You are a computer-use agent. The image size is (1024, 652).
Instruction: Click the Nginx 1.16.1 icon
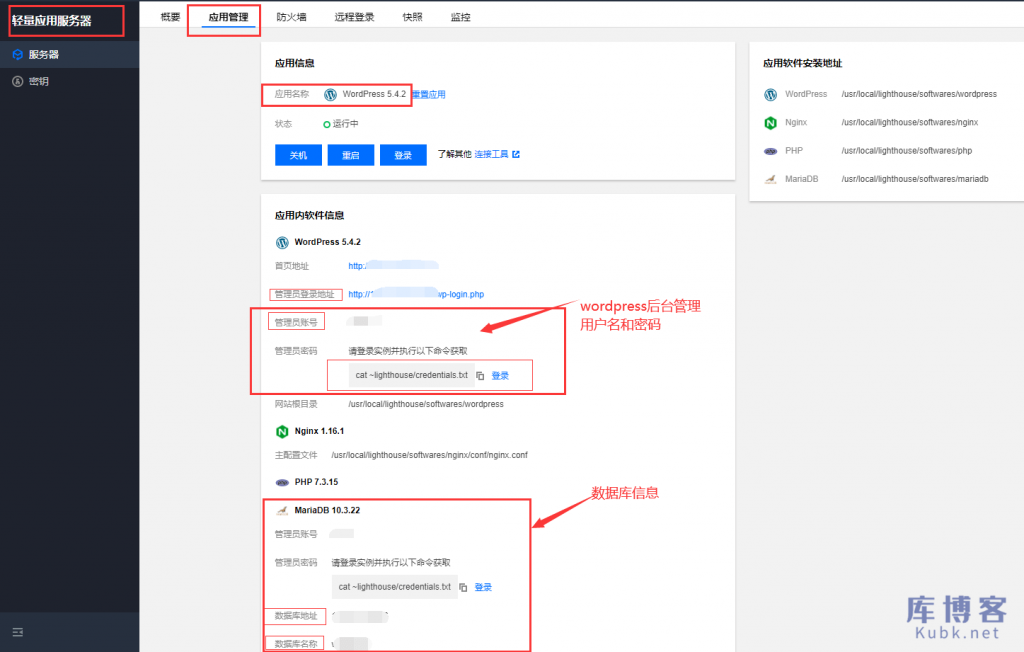tap(282, 431)
